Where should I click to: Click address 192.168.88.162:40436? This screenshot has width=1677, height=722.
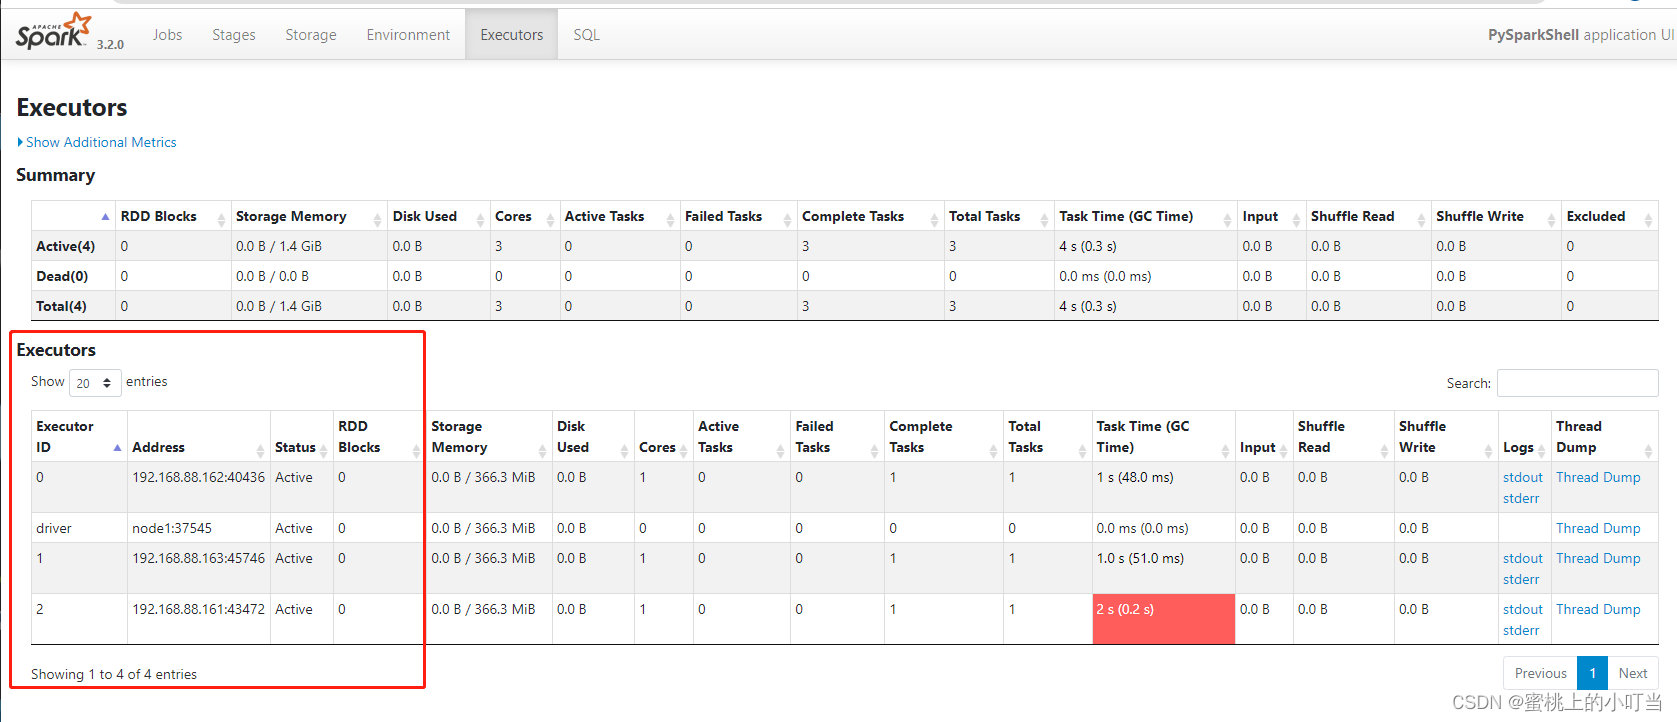coord(198,477)
